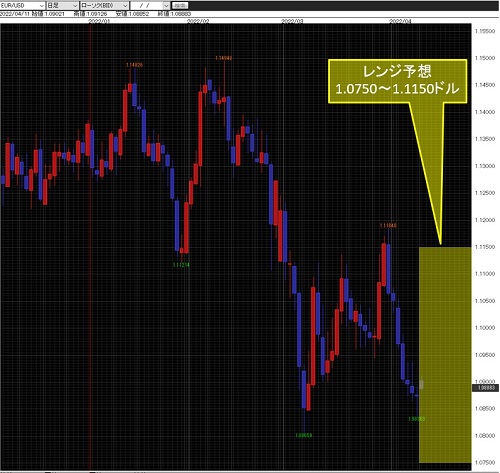Click the 1.11234 low price label

pos(181,265)
